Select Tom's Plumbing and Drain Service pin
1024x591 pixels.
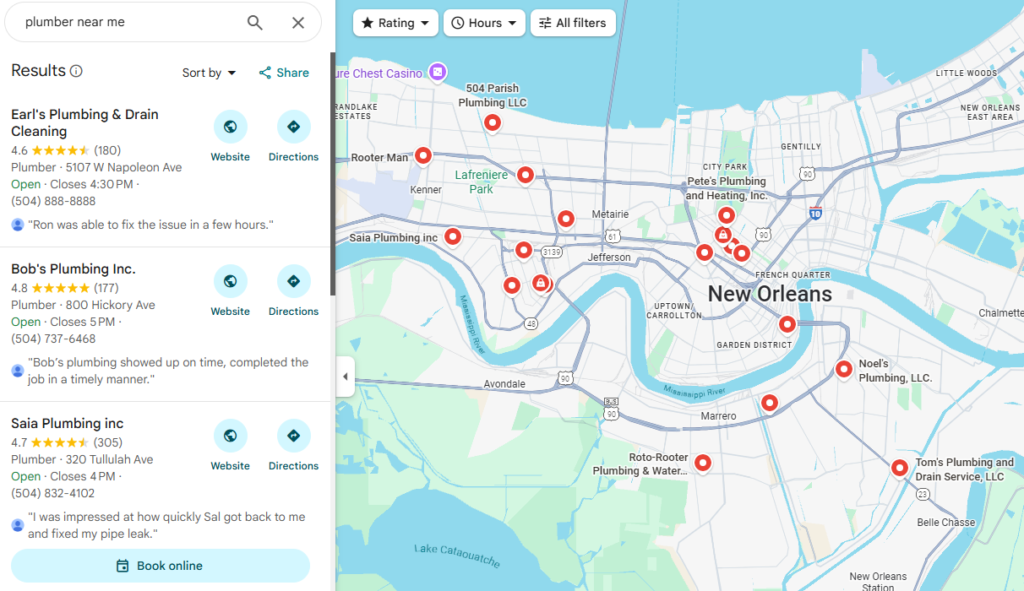(x=899, y=468)
